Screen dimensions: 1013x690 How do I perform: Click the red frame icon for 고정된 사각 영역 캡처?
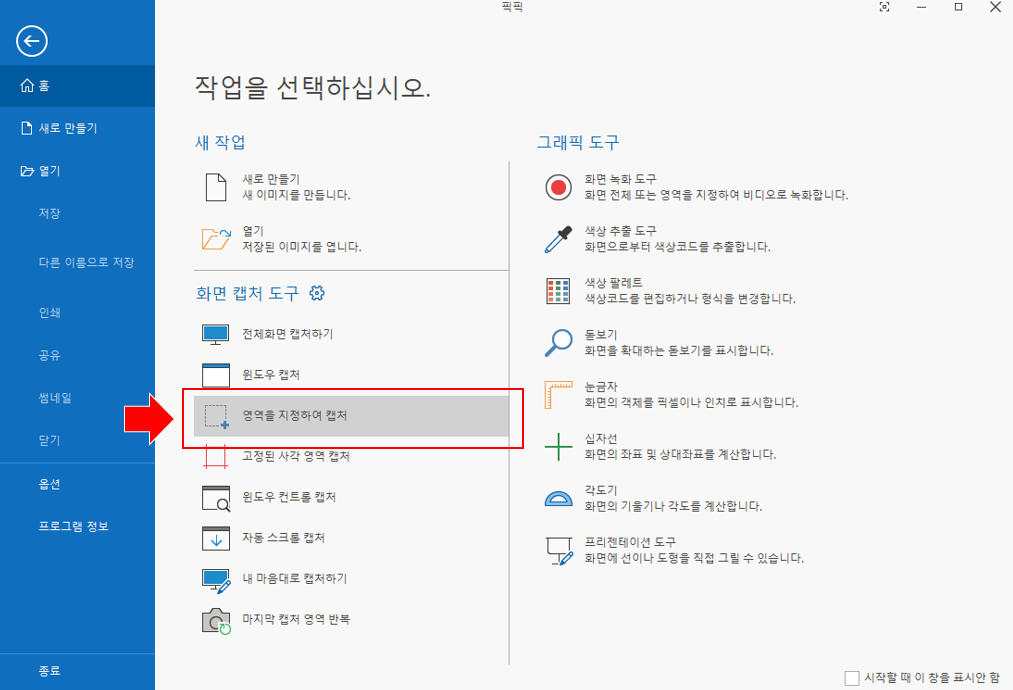point(216,456)
